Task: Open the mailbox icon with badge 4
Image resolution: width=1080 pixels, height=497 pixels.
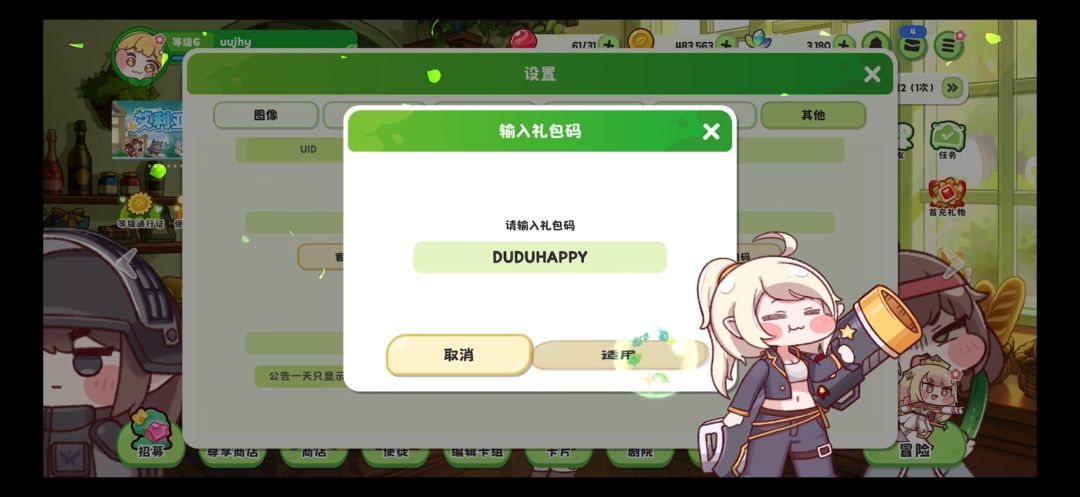Action: (x=912, y=44)
